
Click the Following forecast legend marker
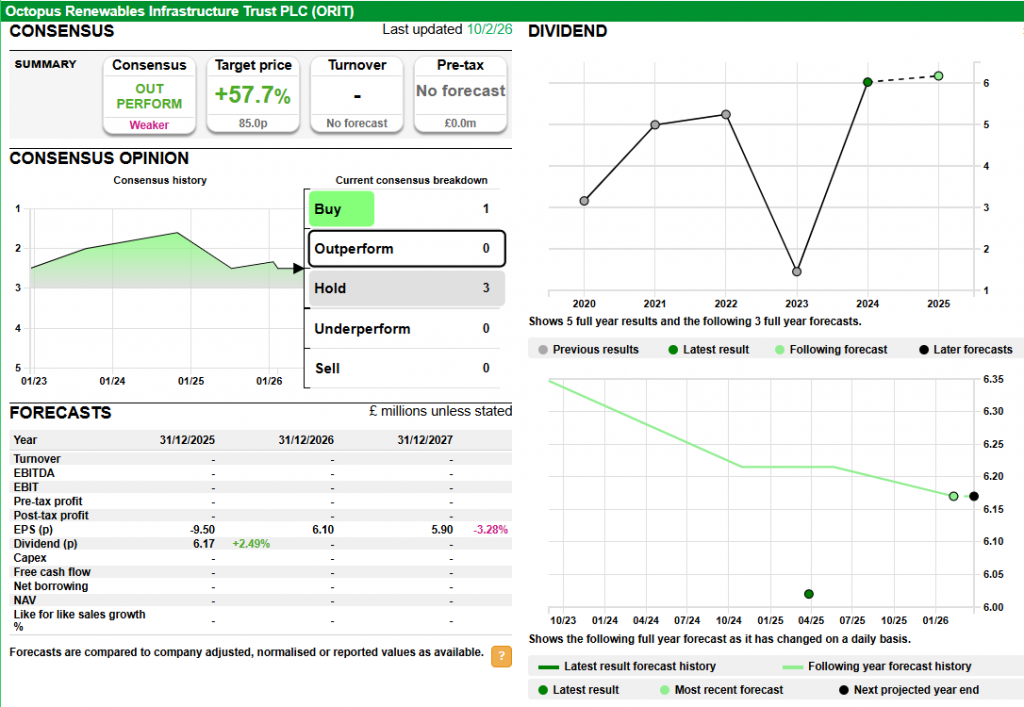(x=780, y=350)
